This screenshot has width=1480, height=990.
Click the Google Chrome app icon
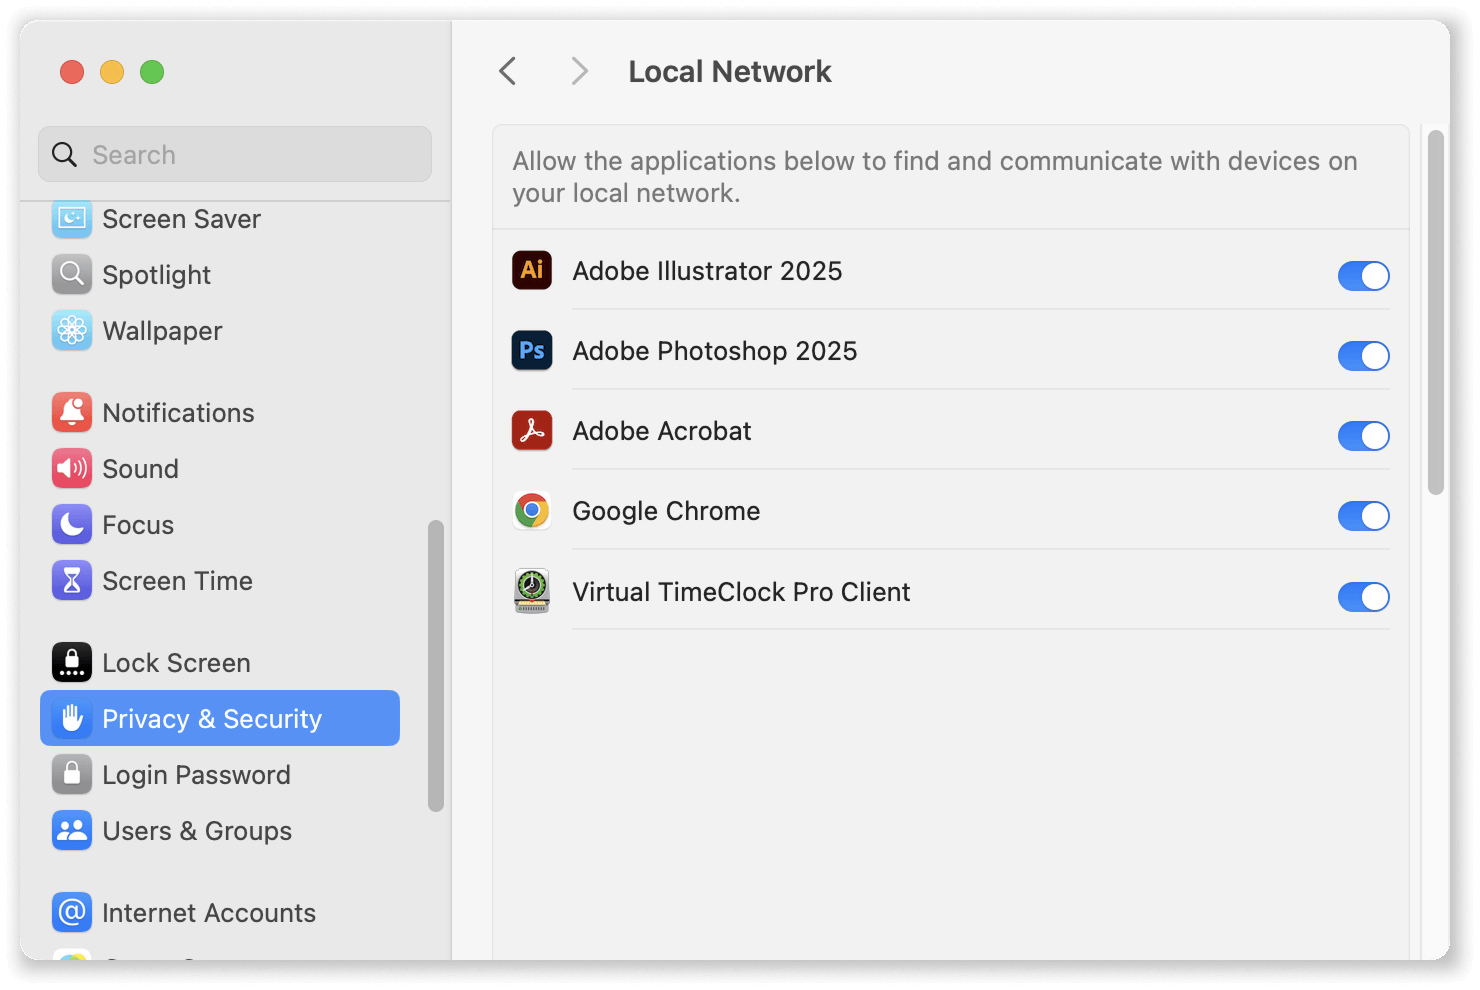coord(532,510)
